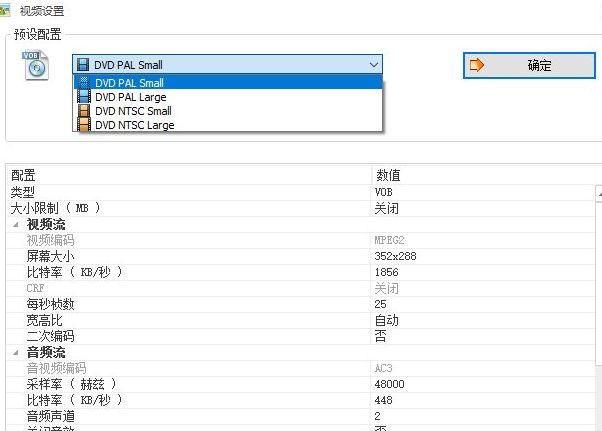Collapse the 音频流 group

(16, 353)
